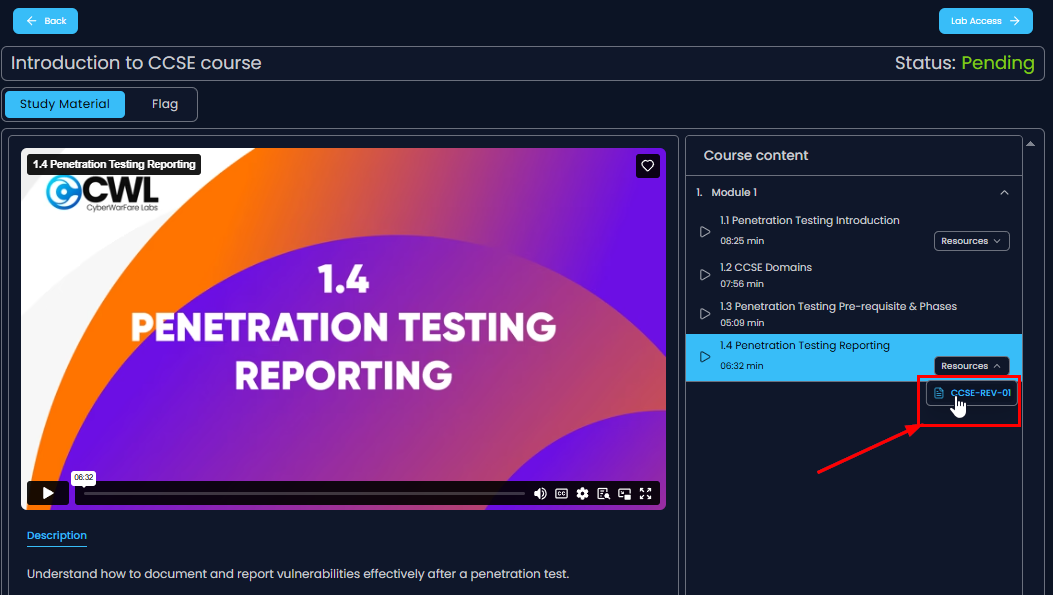This screenshot has height=595, width=1053.
Task: Click the video title overlay label
Action: 114,164
